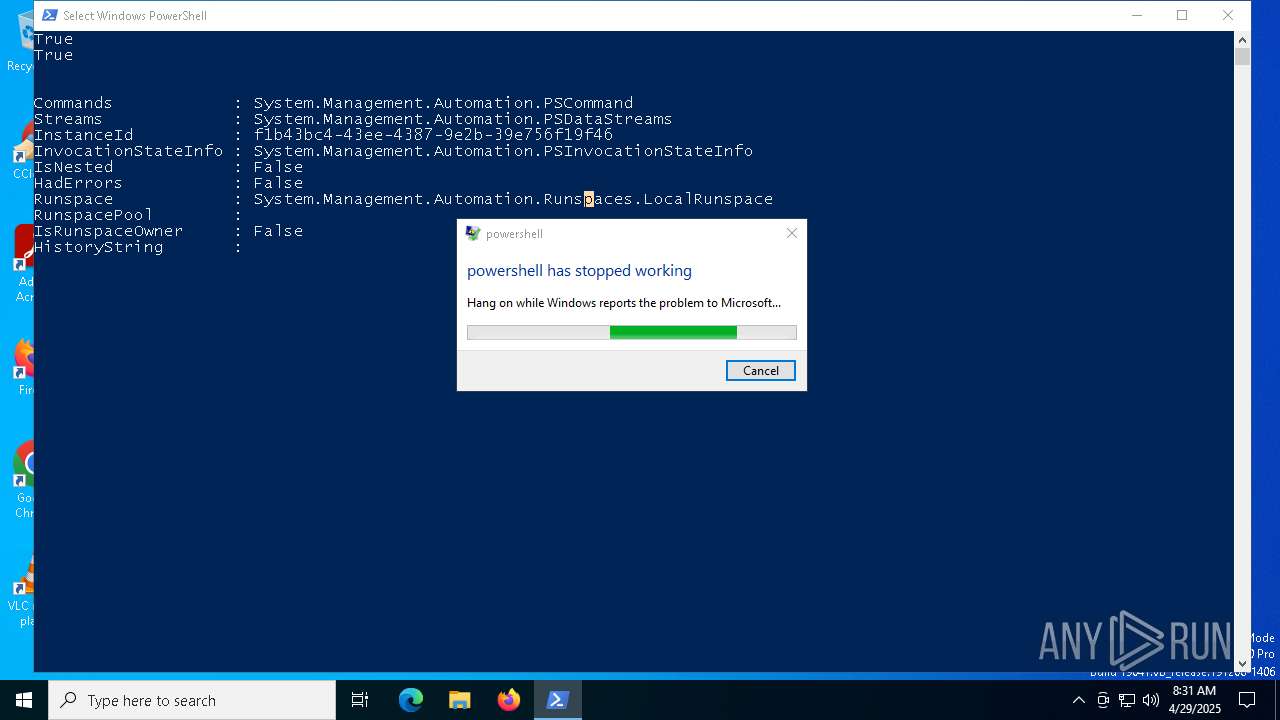
Task: Click the RunspacePool property label
Action: (x=93, y=215)
